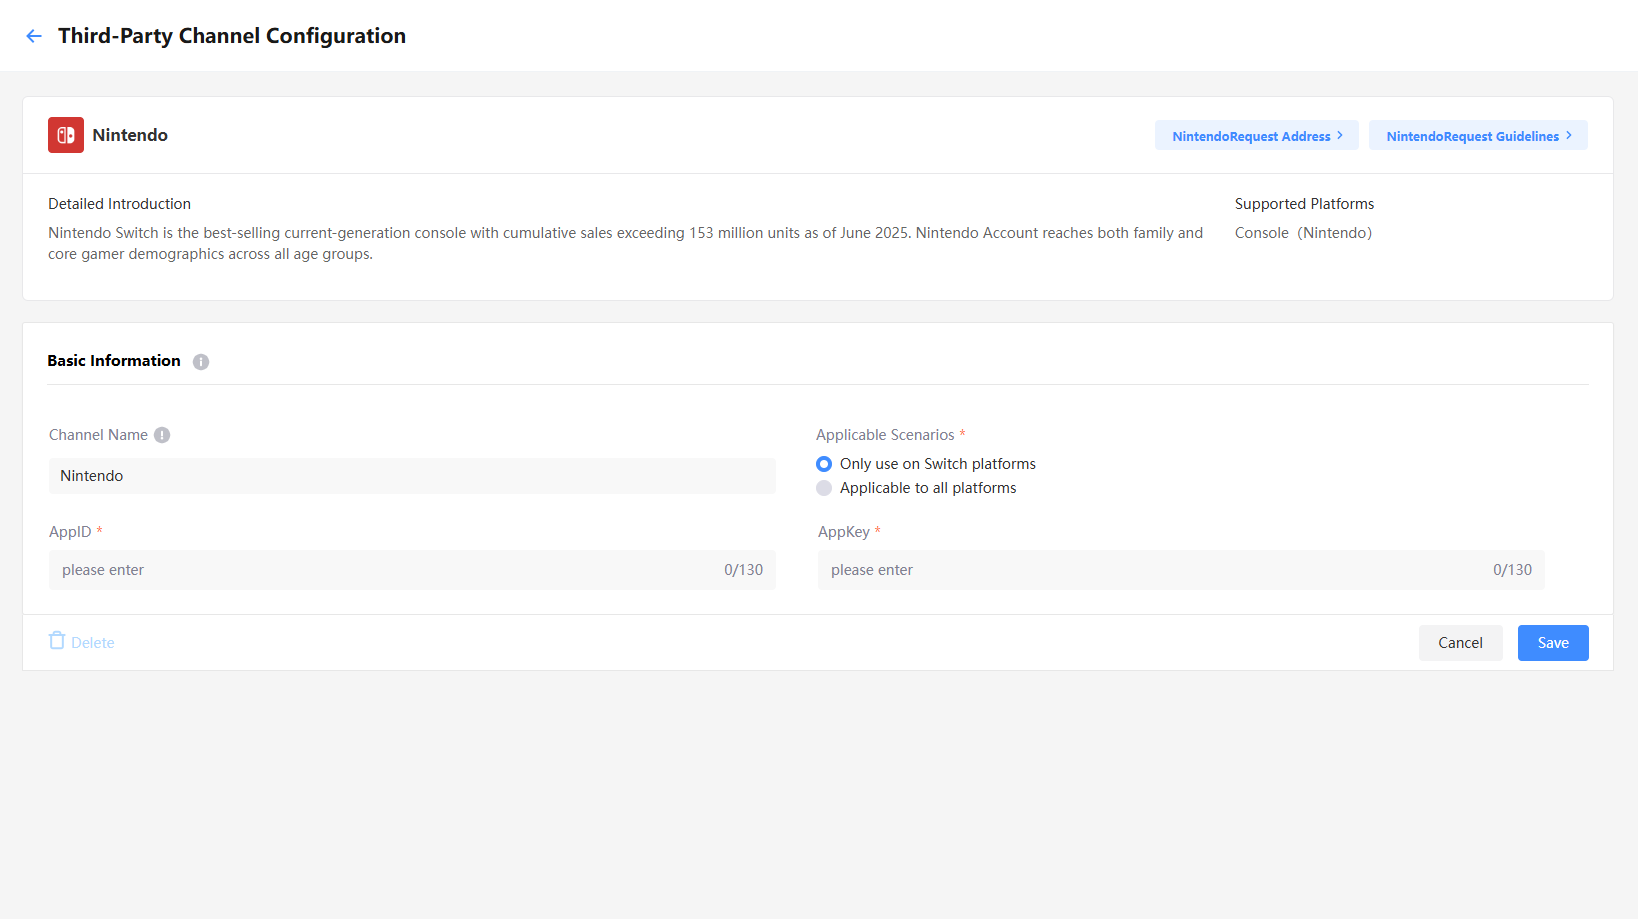The image size is (1638, 919).
Task: Click the Applicable Scenarios label
Action: (885, 435)
